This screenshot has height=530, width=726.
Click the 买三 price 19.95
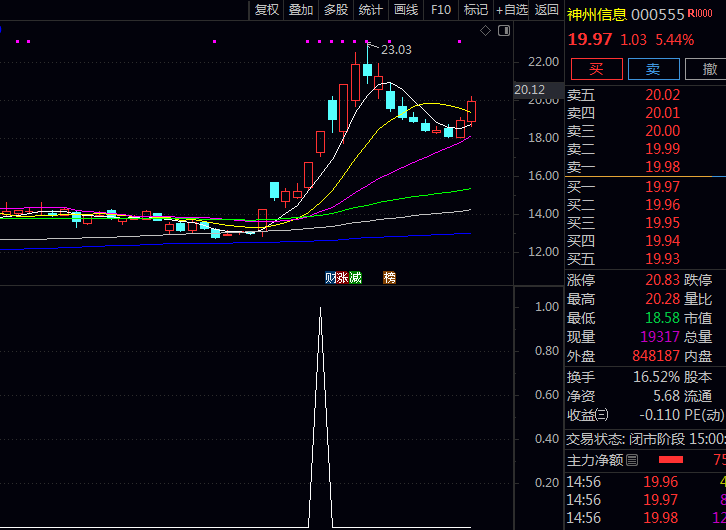pos(663,223)
